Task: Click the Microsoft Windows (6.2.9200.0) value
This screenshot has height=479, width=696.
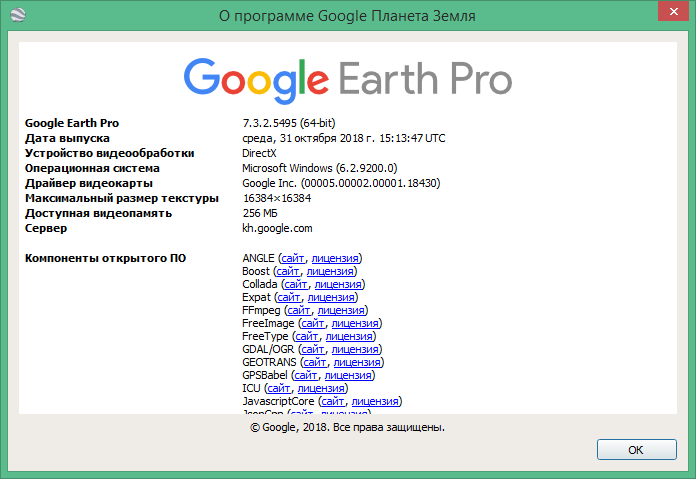Action: 320,168
